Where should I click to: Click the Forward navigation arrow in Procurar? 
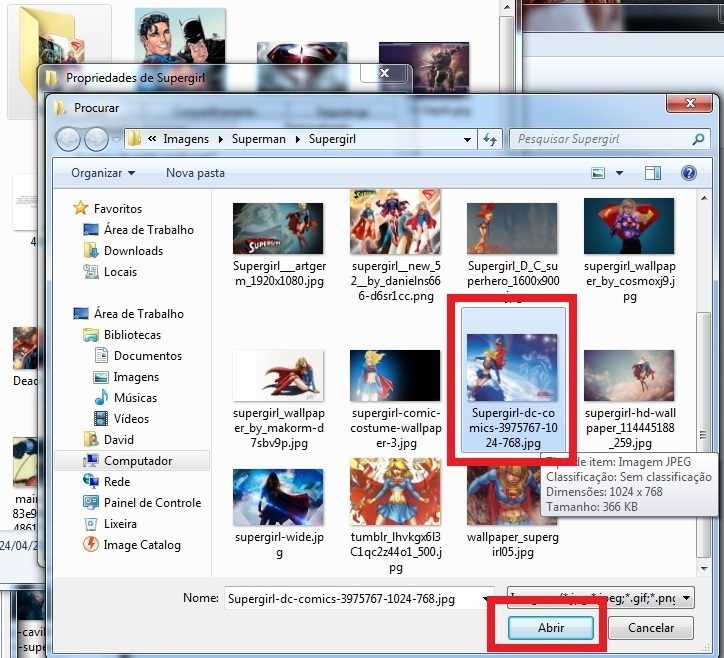96,139
